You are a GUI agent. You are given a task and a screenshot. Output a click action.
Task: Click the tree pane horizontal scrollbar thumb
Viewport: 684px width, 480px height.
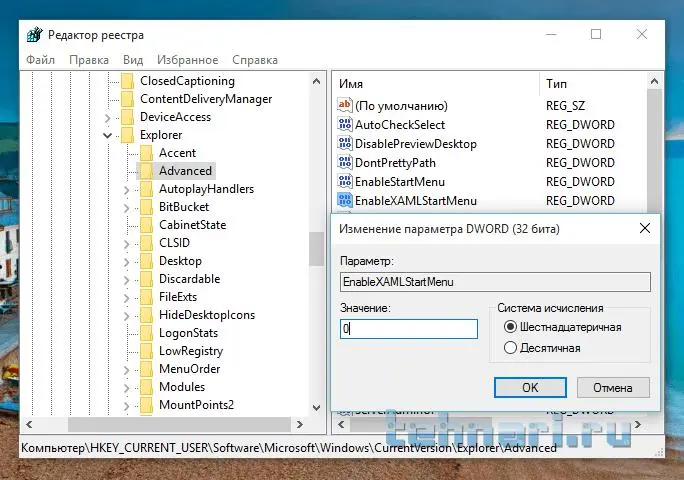179,424
